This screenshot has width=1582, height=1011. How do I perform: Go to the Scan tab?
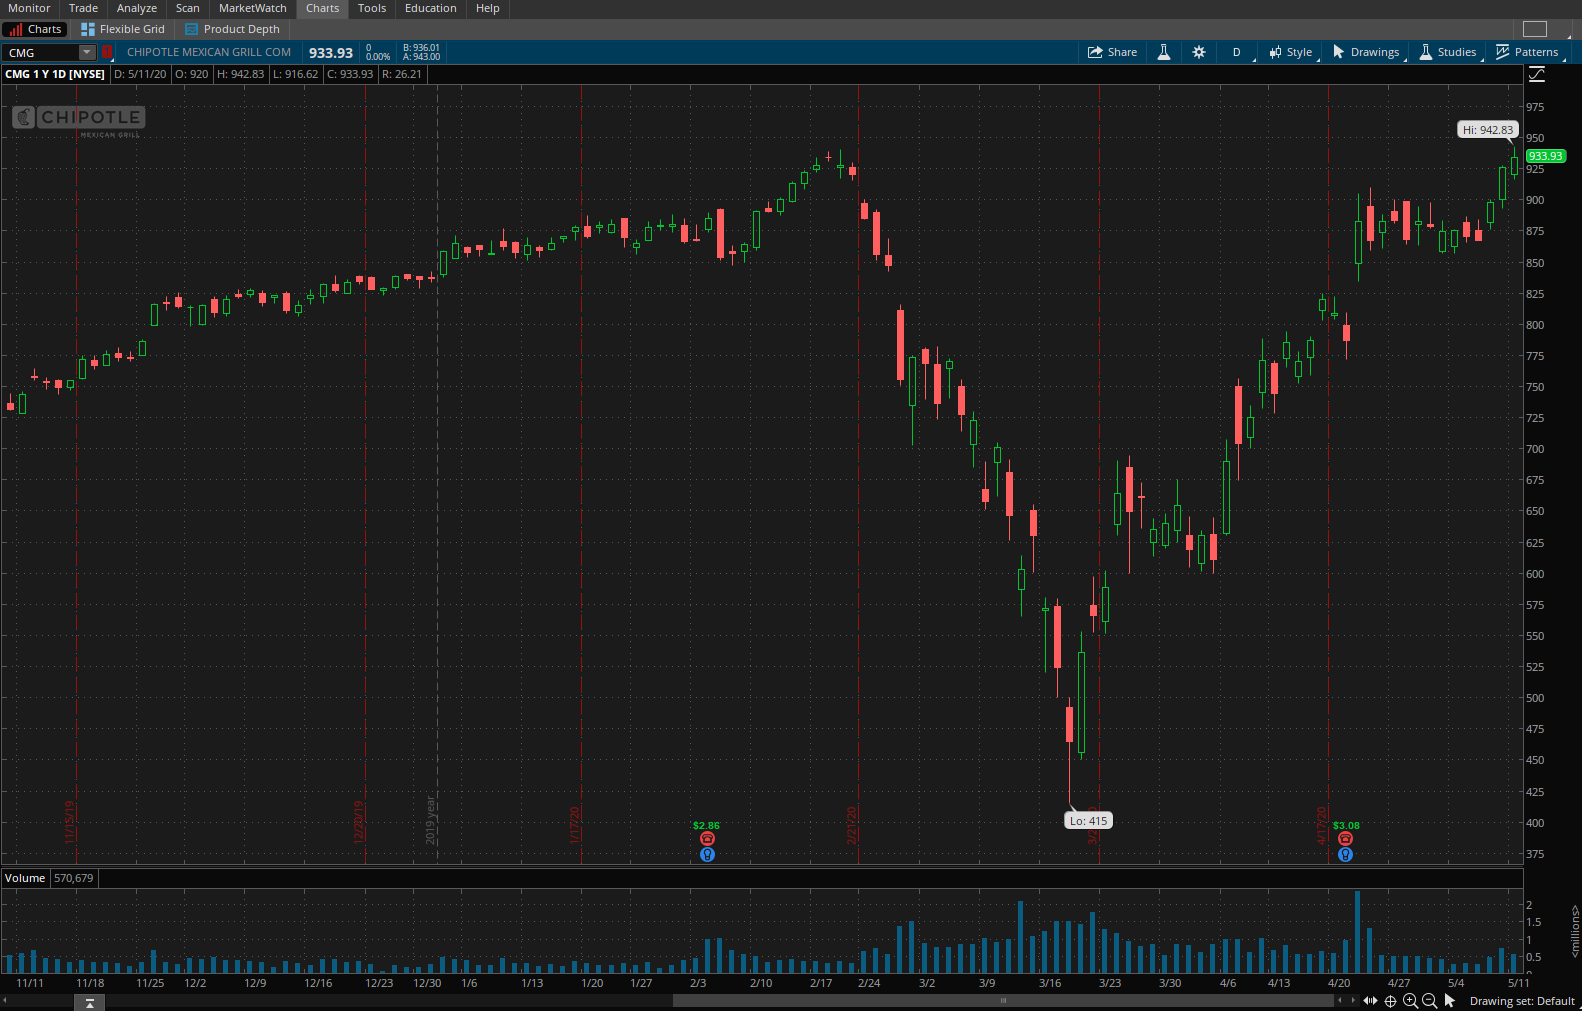click(188, 8)
